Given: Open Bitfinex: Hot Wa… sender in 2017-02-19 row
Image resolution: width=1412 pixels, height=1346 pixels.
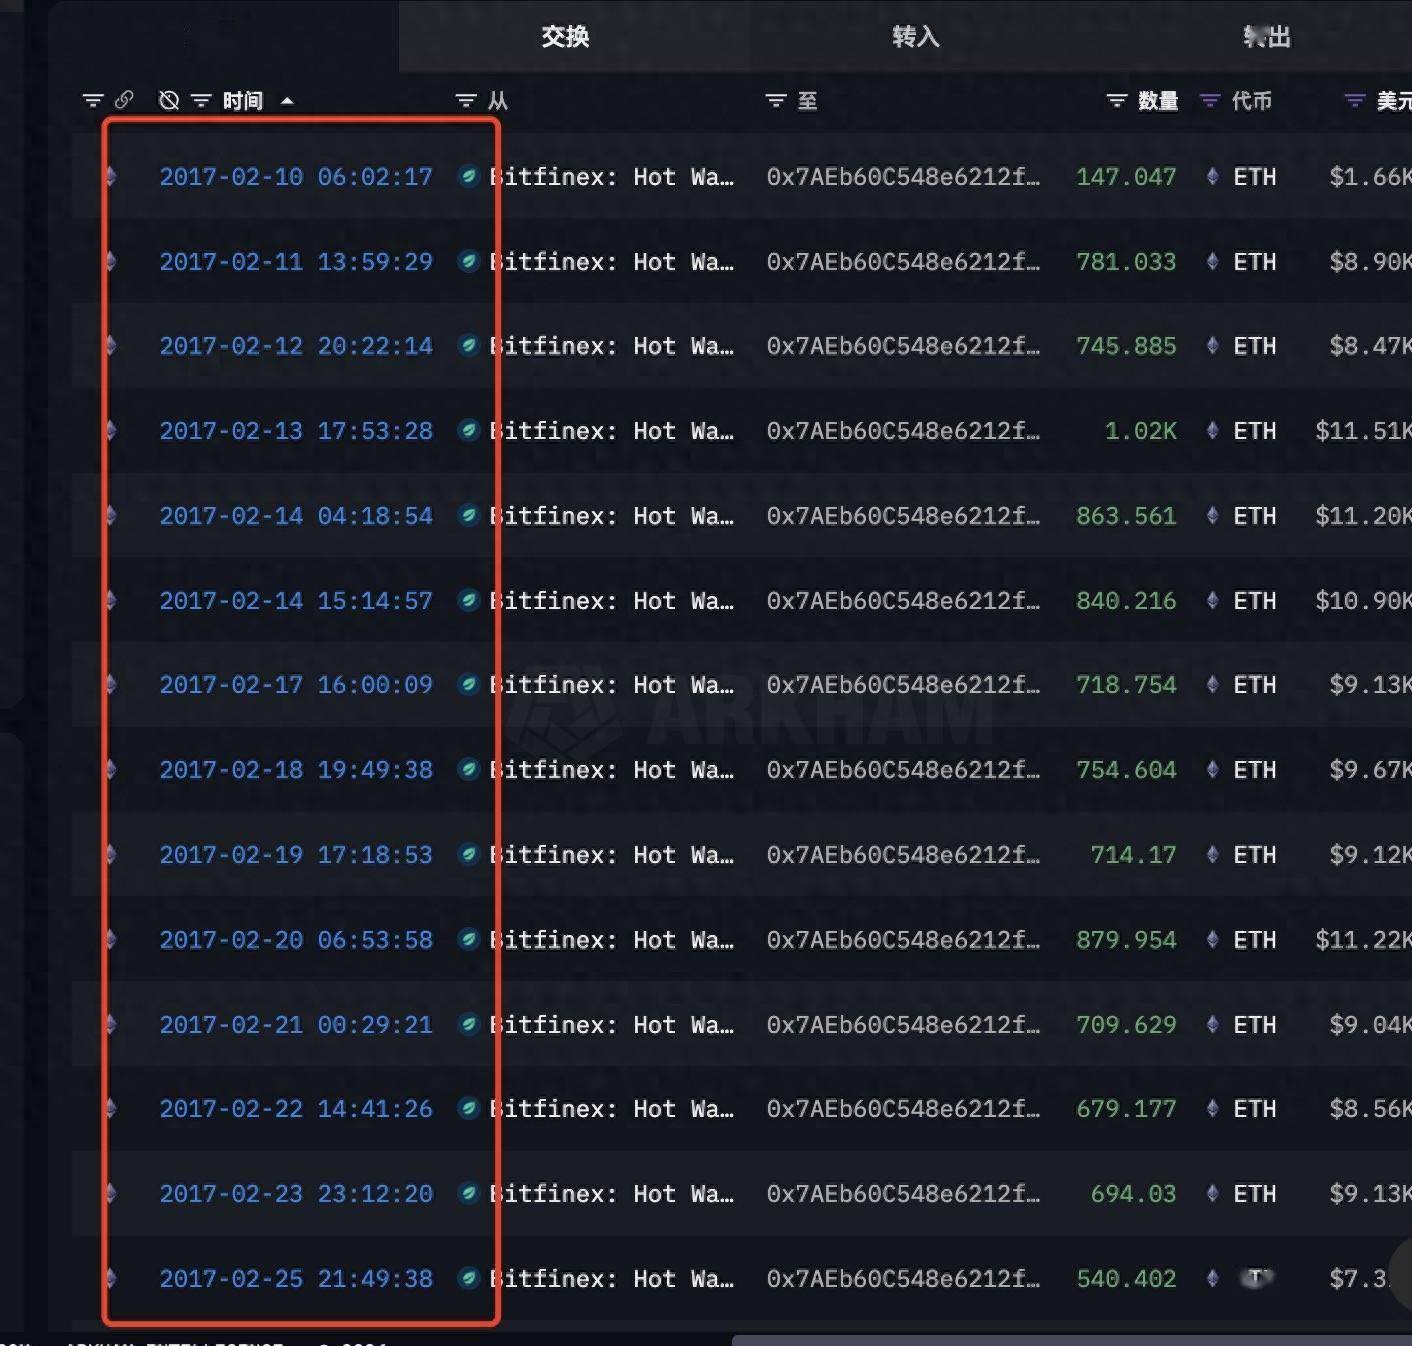Looking at the screenshot, I should 611,855.
